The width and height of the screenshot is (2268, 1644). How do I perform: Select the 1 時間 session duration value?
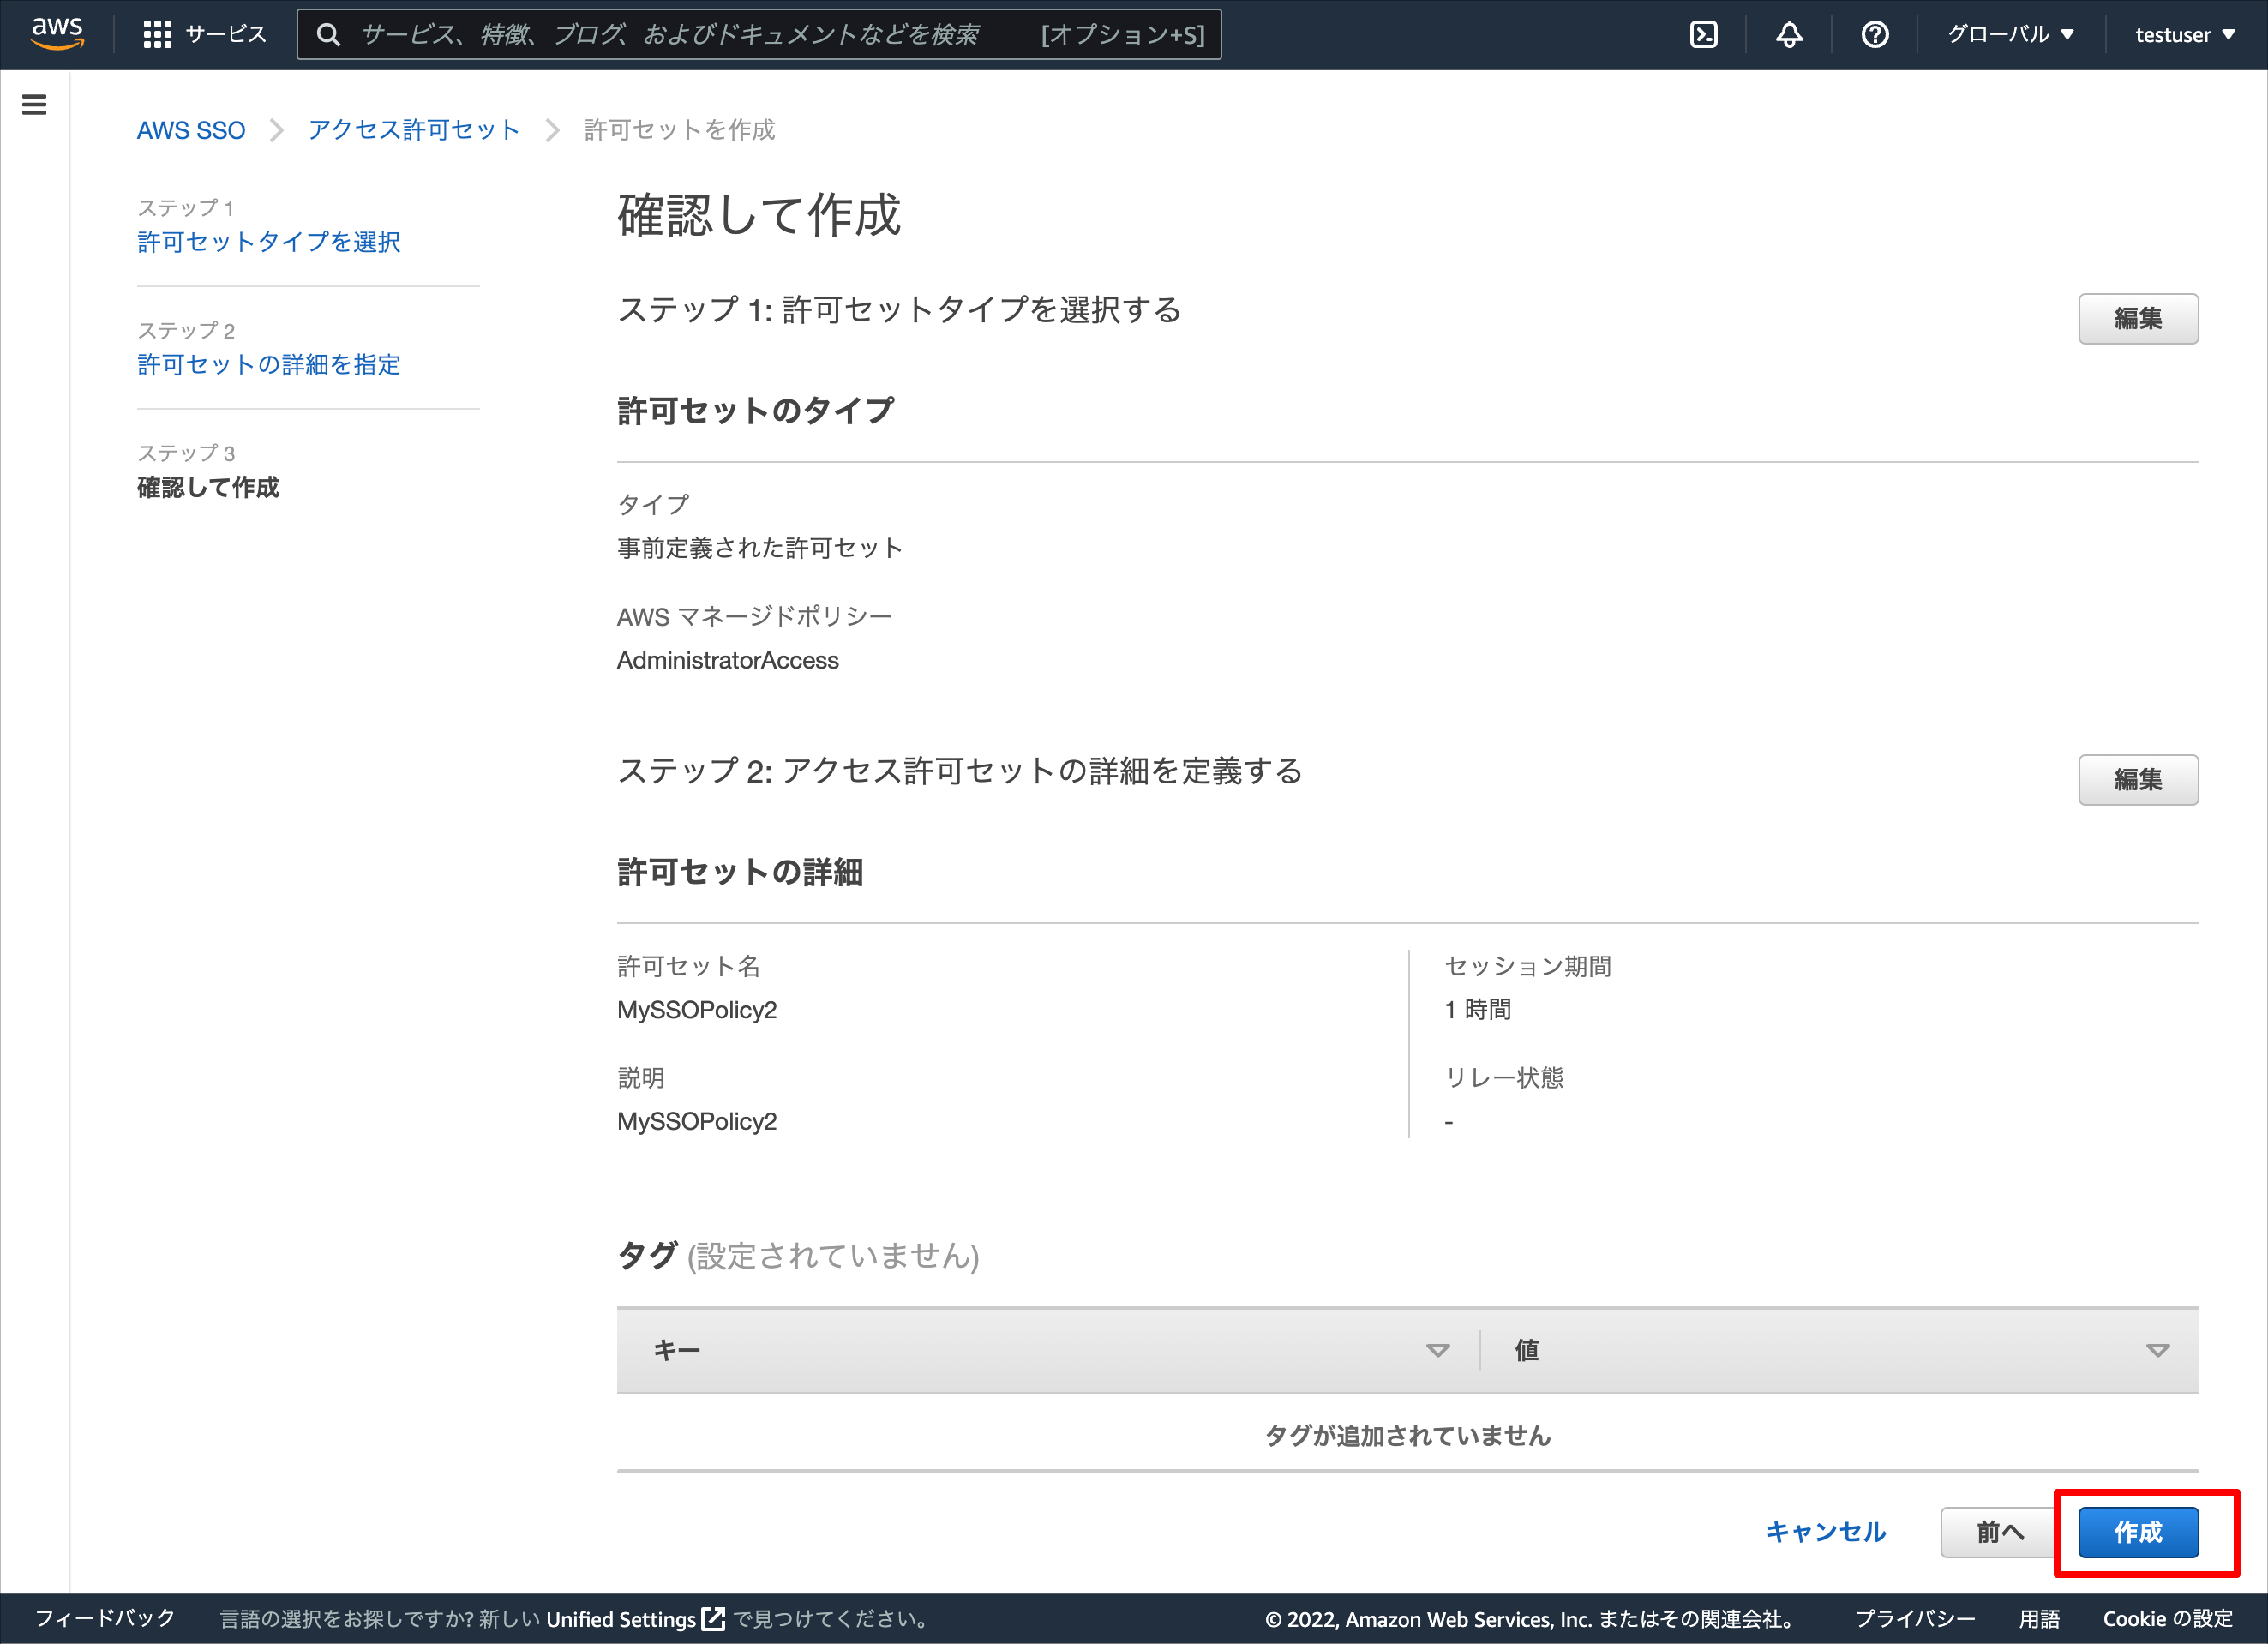1477,1010
